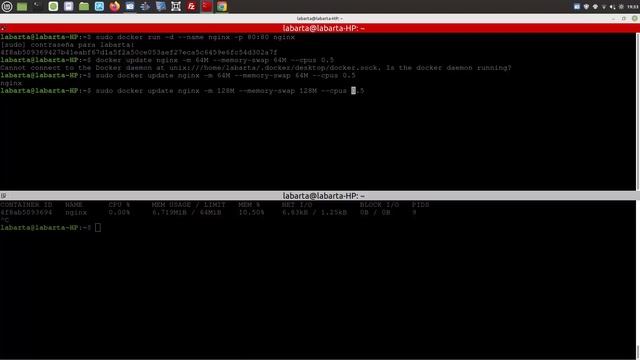
Task: Open the blue monitor app launcher in the panel
Action: [161, 6]
